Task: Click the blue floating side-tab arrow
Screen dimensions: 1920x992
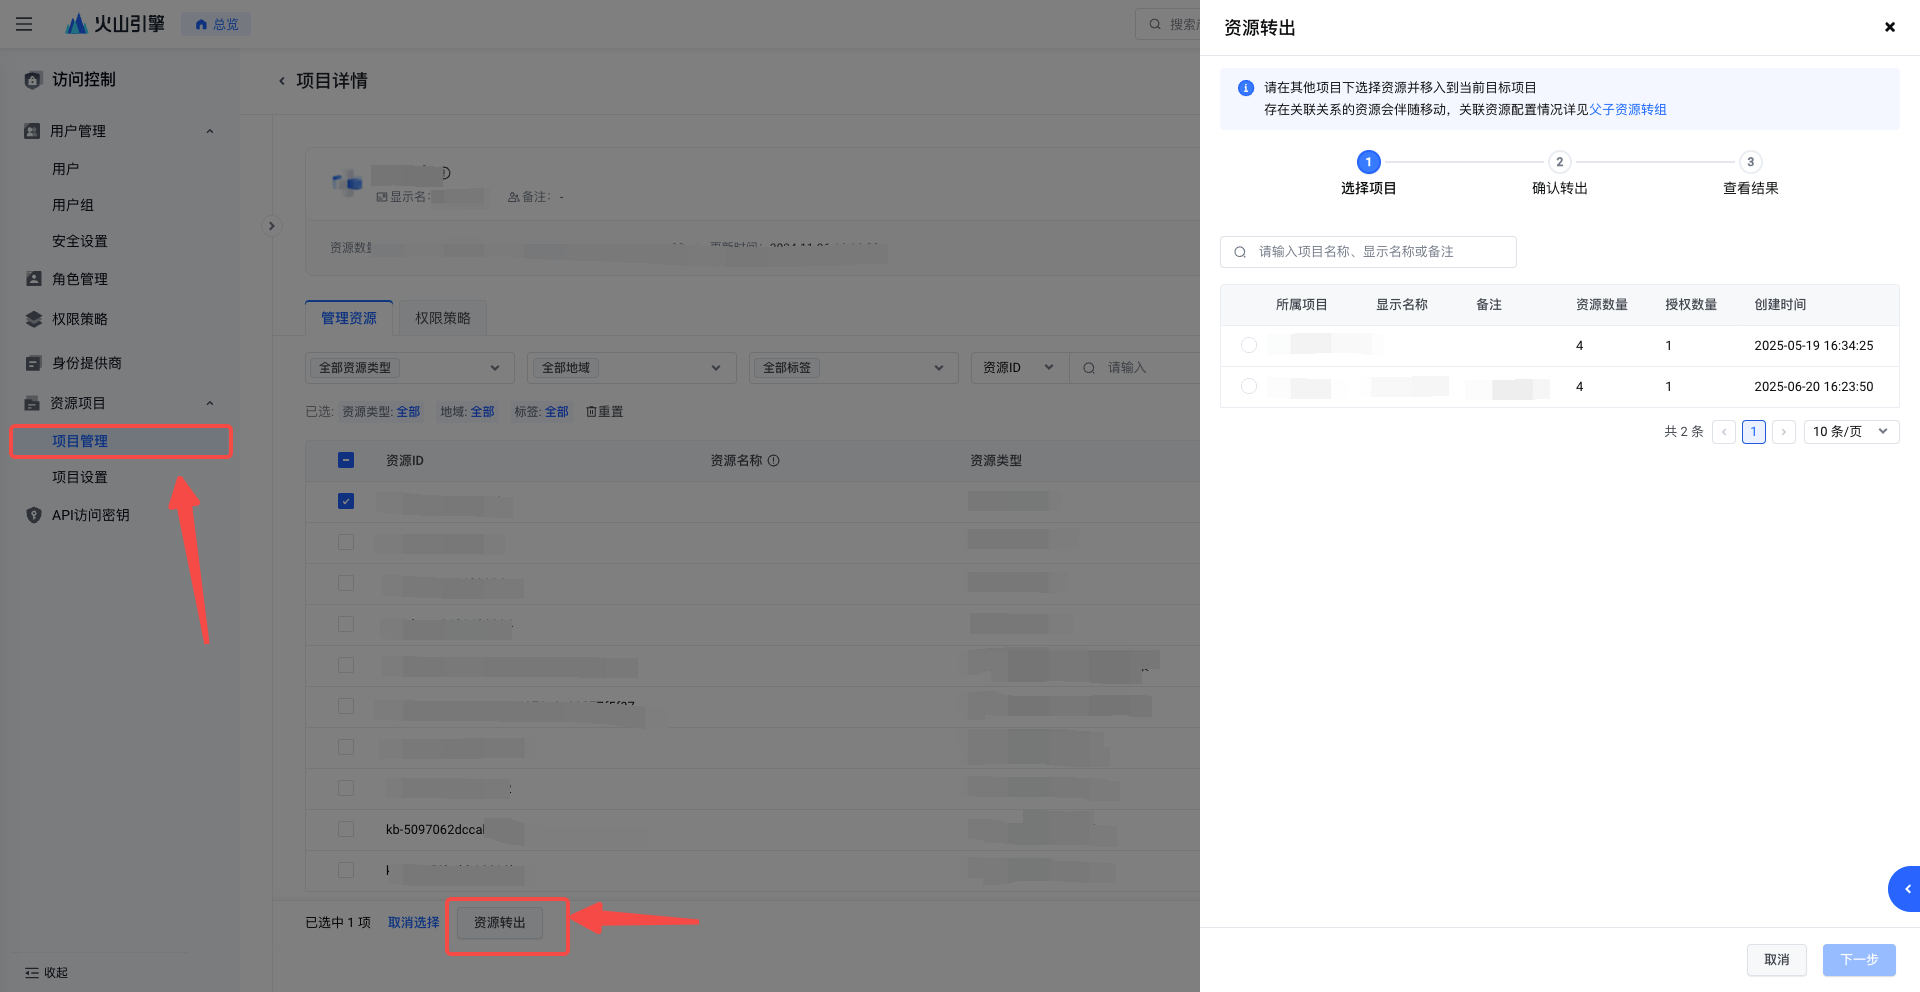Action: click(x=1906, y=889)
